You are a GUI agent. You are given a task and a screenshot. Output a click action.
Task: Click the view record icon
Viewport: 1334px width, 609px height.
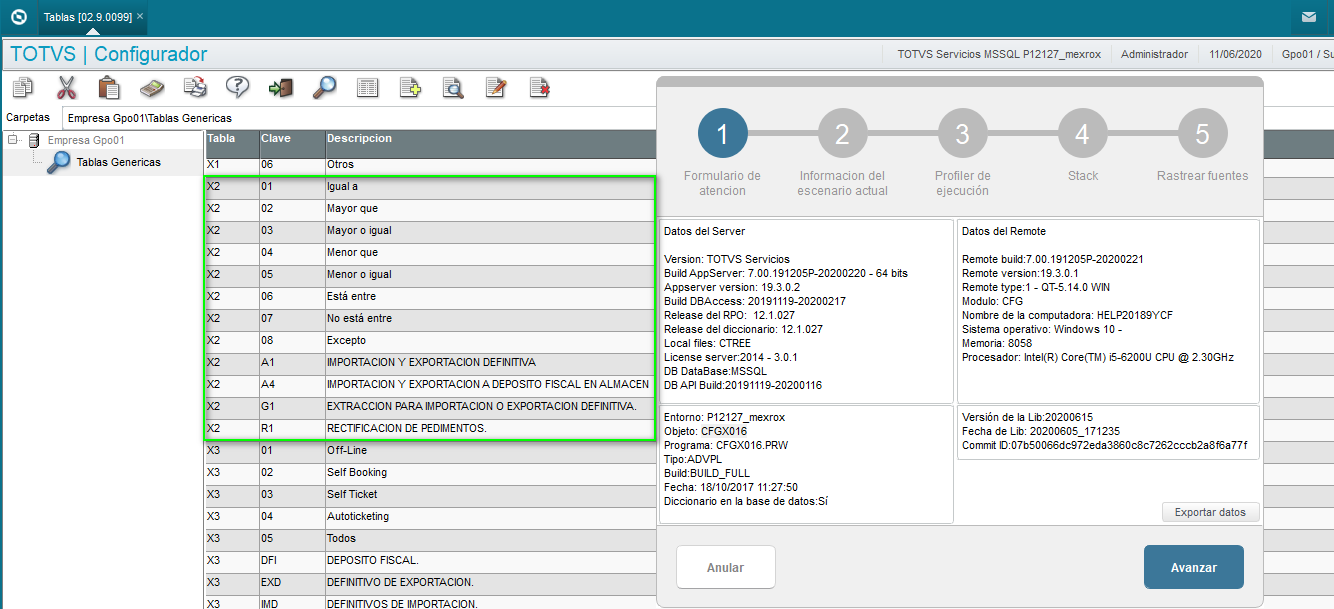click(453, 87)
